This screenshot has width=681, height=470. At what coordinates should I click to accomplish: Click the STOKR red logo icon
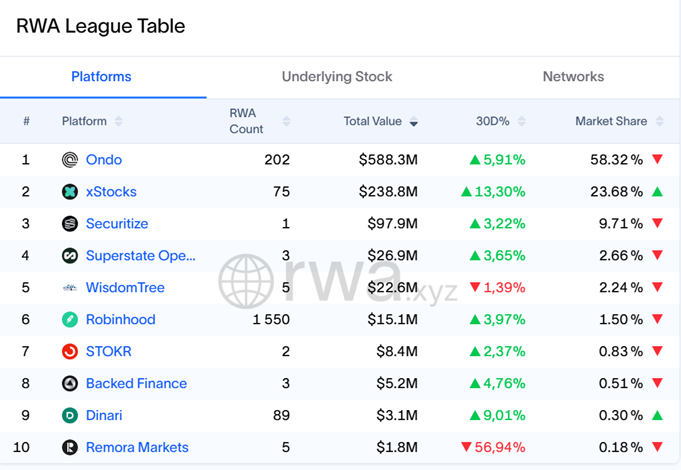coord(70,352)
